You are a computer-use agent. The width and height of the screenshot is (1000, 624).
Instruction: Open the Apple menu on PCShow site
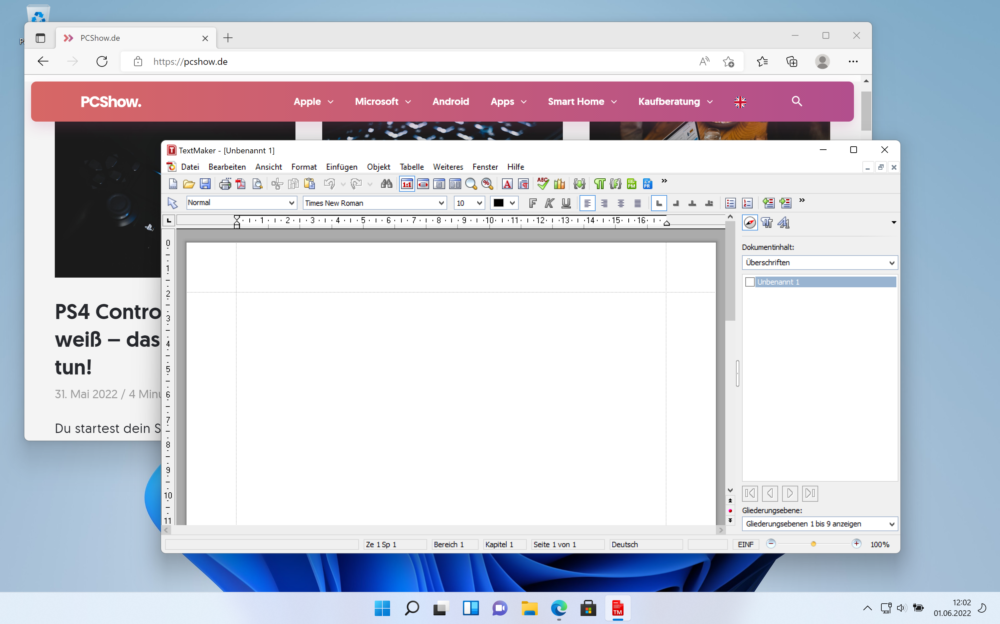[x=313, y=101]
